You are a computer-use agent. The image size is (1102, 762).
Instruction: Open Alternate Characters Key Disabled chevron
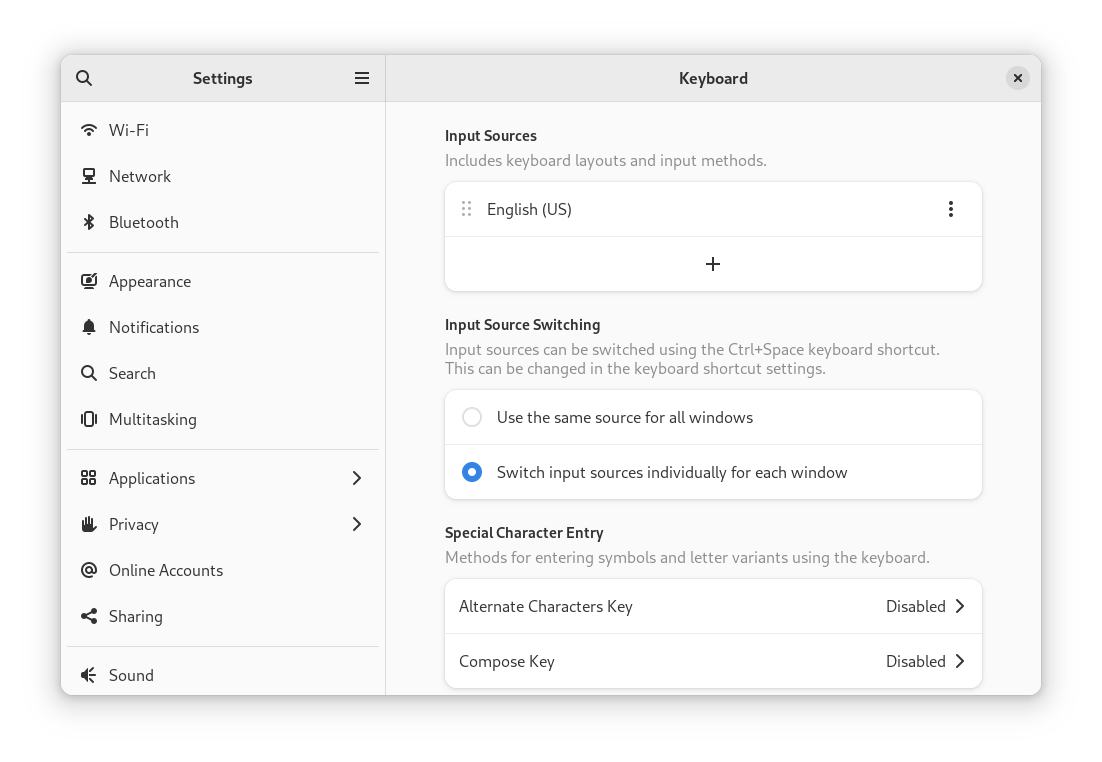point(960,606)
